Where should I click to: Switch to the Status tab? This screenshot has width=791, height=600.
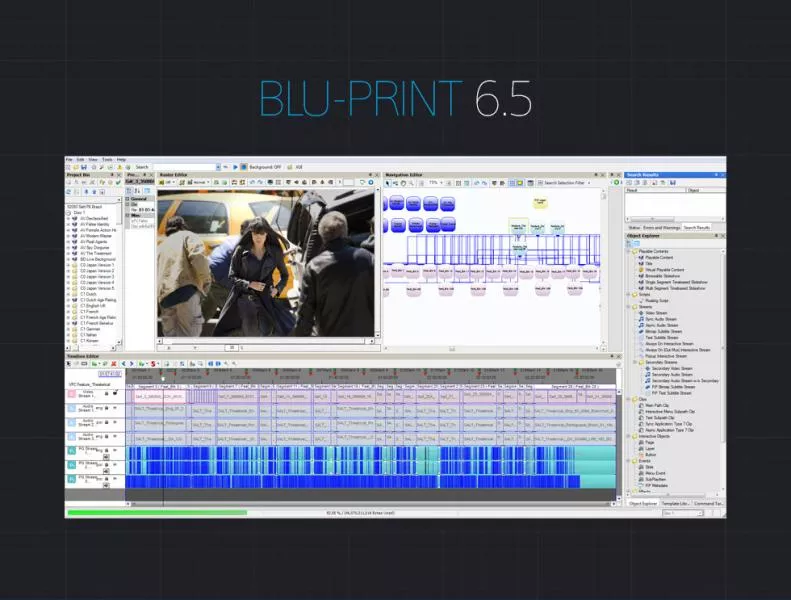click(x=634, y=228)
